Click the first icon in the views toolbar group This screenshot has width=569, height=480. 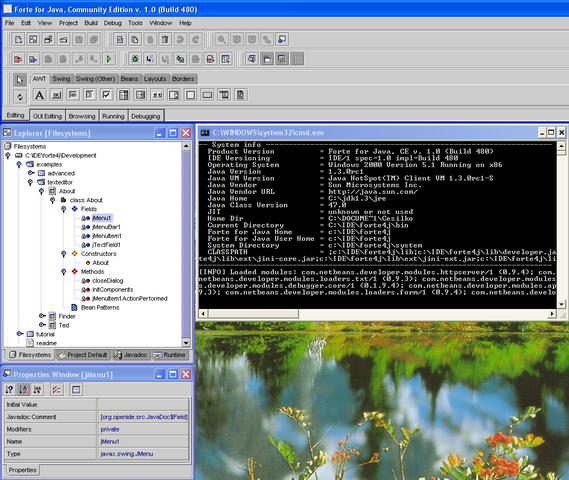[252, 59]
